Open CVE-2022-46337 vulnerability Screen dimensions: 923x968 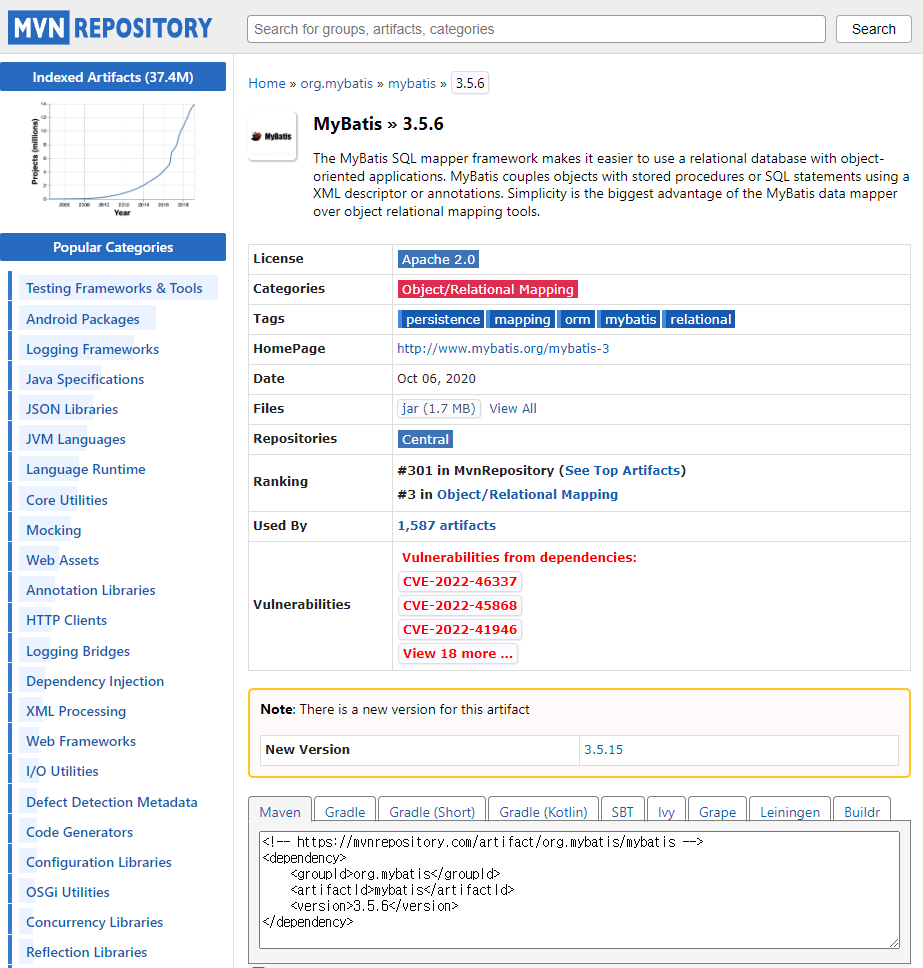(460, 582)
